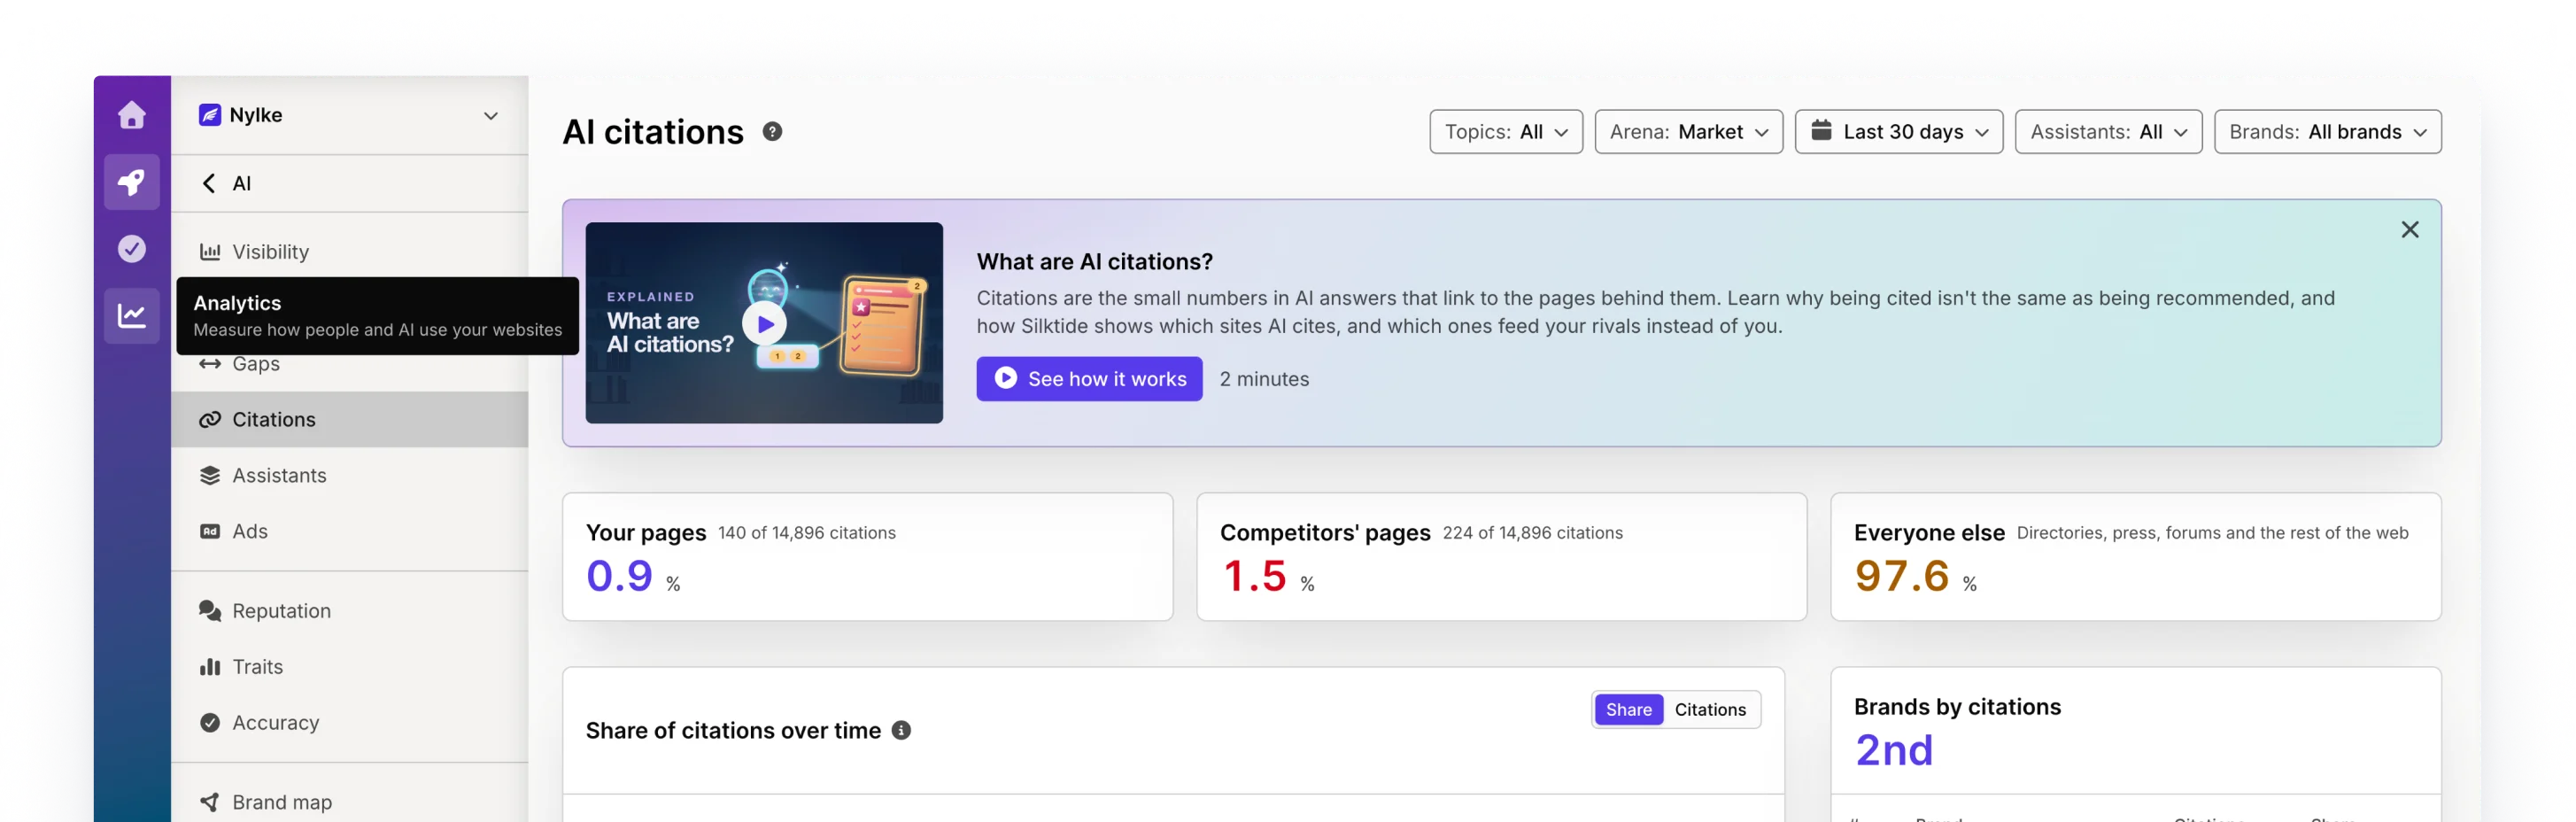This screenshot has width=2576, height=822.
Task: Open Brand map in the sidebar
Action: [x=349, y=802]
